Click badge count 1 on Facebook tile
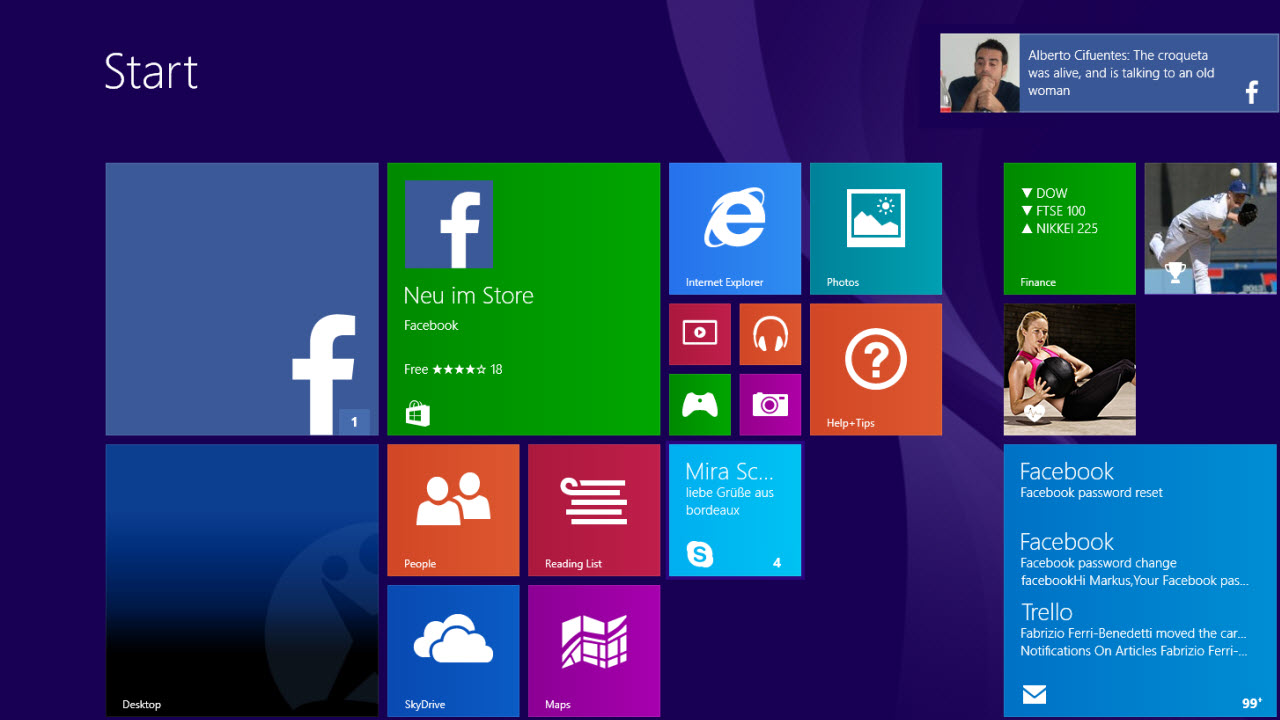Image resolution: width=1280 pixels, height=720 pixels. (354, 422)
